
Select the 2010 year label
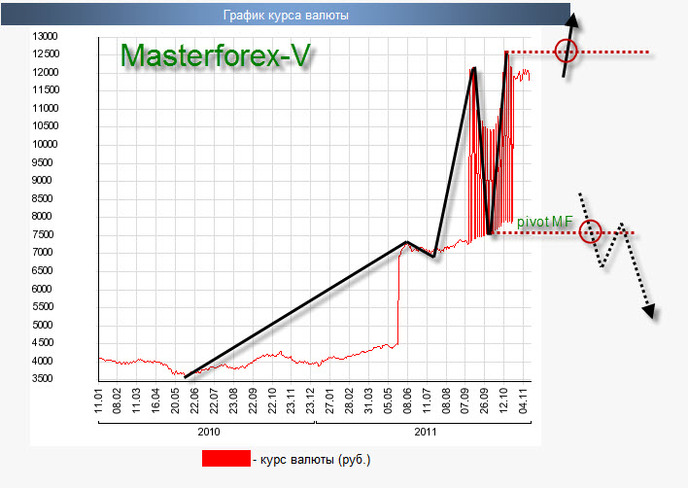(209, 432)
